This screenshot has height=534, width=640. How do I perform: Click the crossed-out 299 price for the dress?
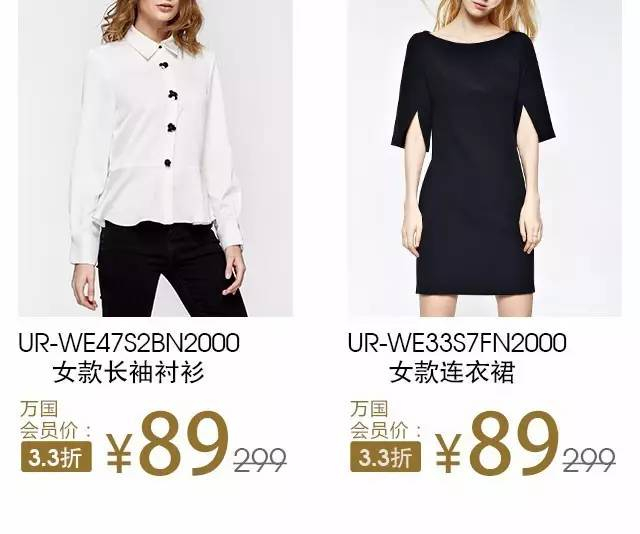click(x=589, y=460)
